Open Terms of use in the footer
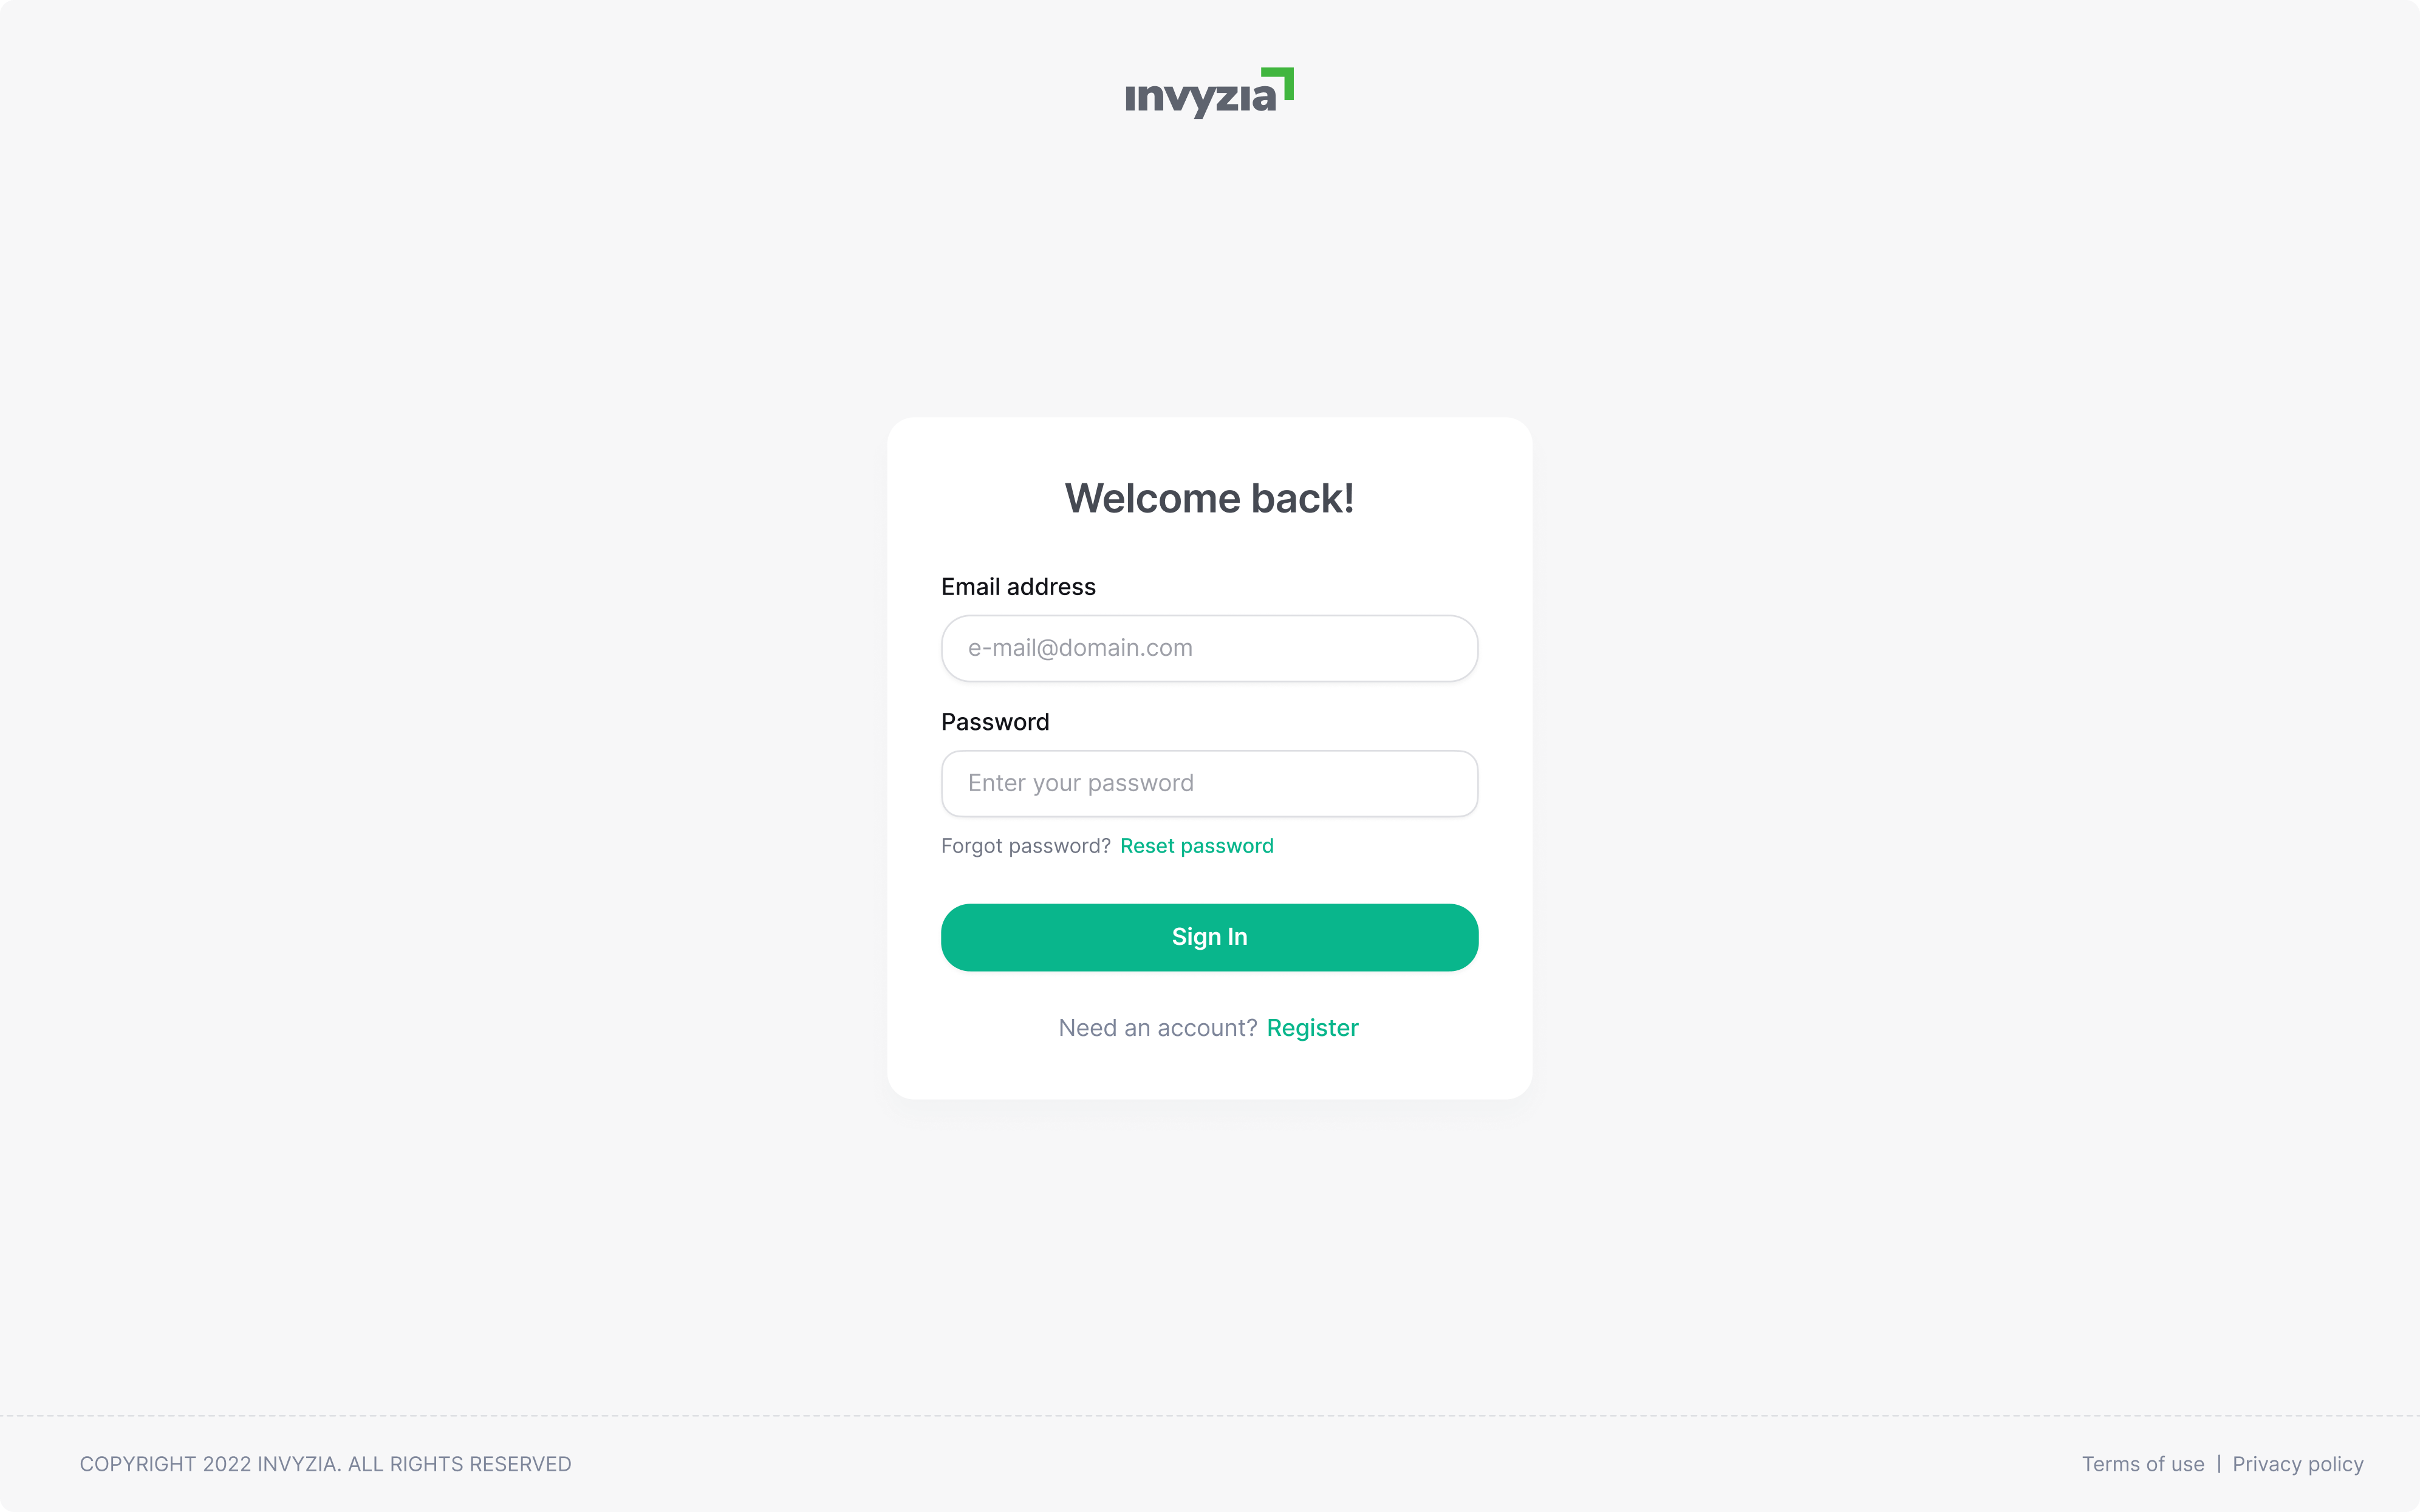Screen dimensions: 2420x1512 (x=2143, y=1464)
